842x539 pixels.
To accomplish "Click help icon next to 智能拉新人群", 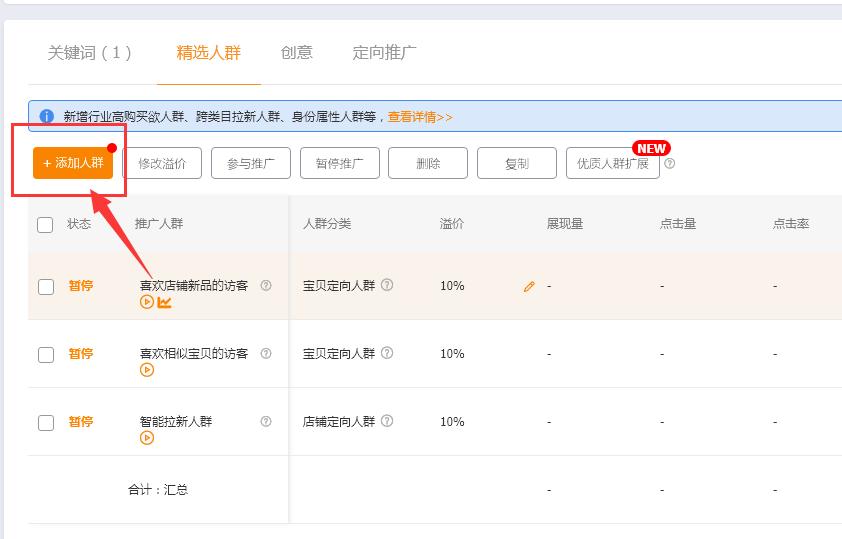I will pos(266,421).
